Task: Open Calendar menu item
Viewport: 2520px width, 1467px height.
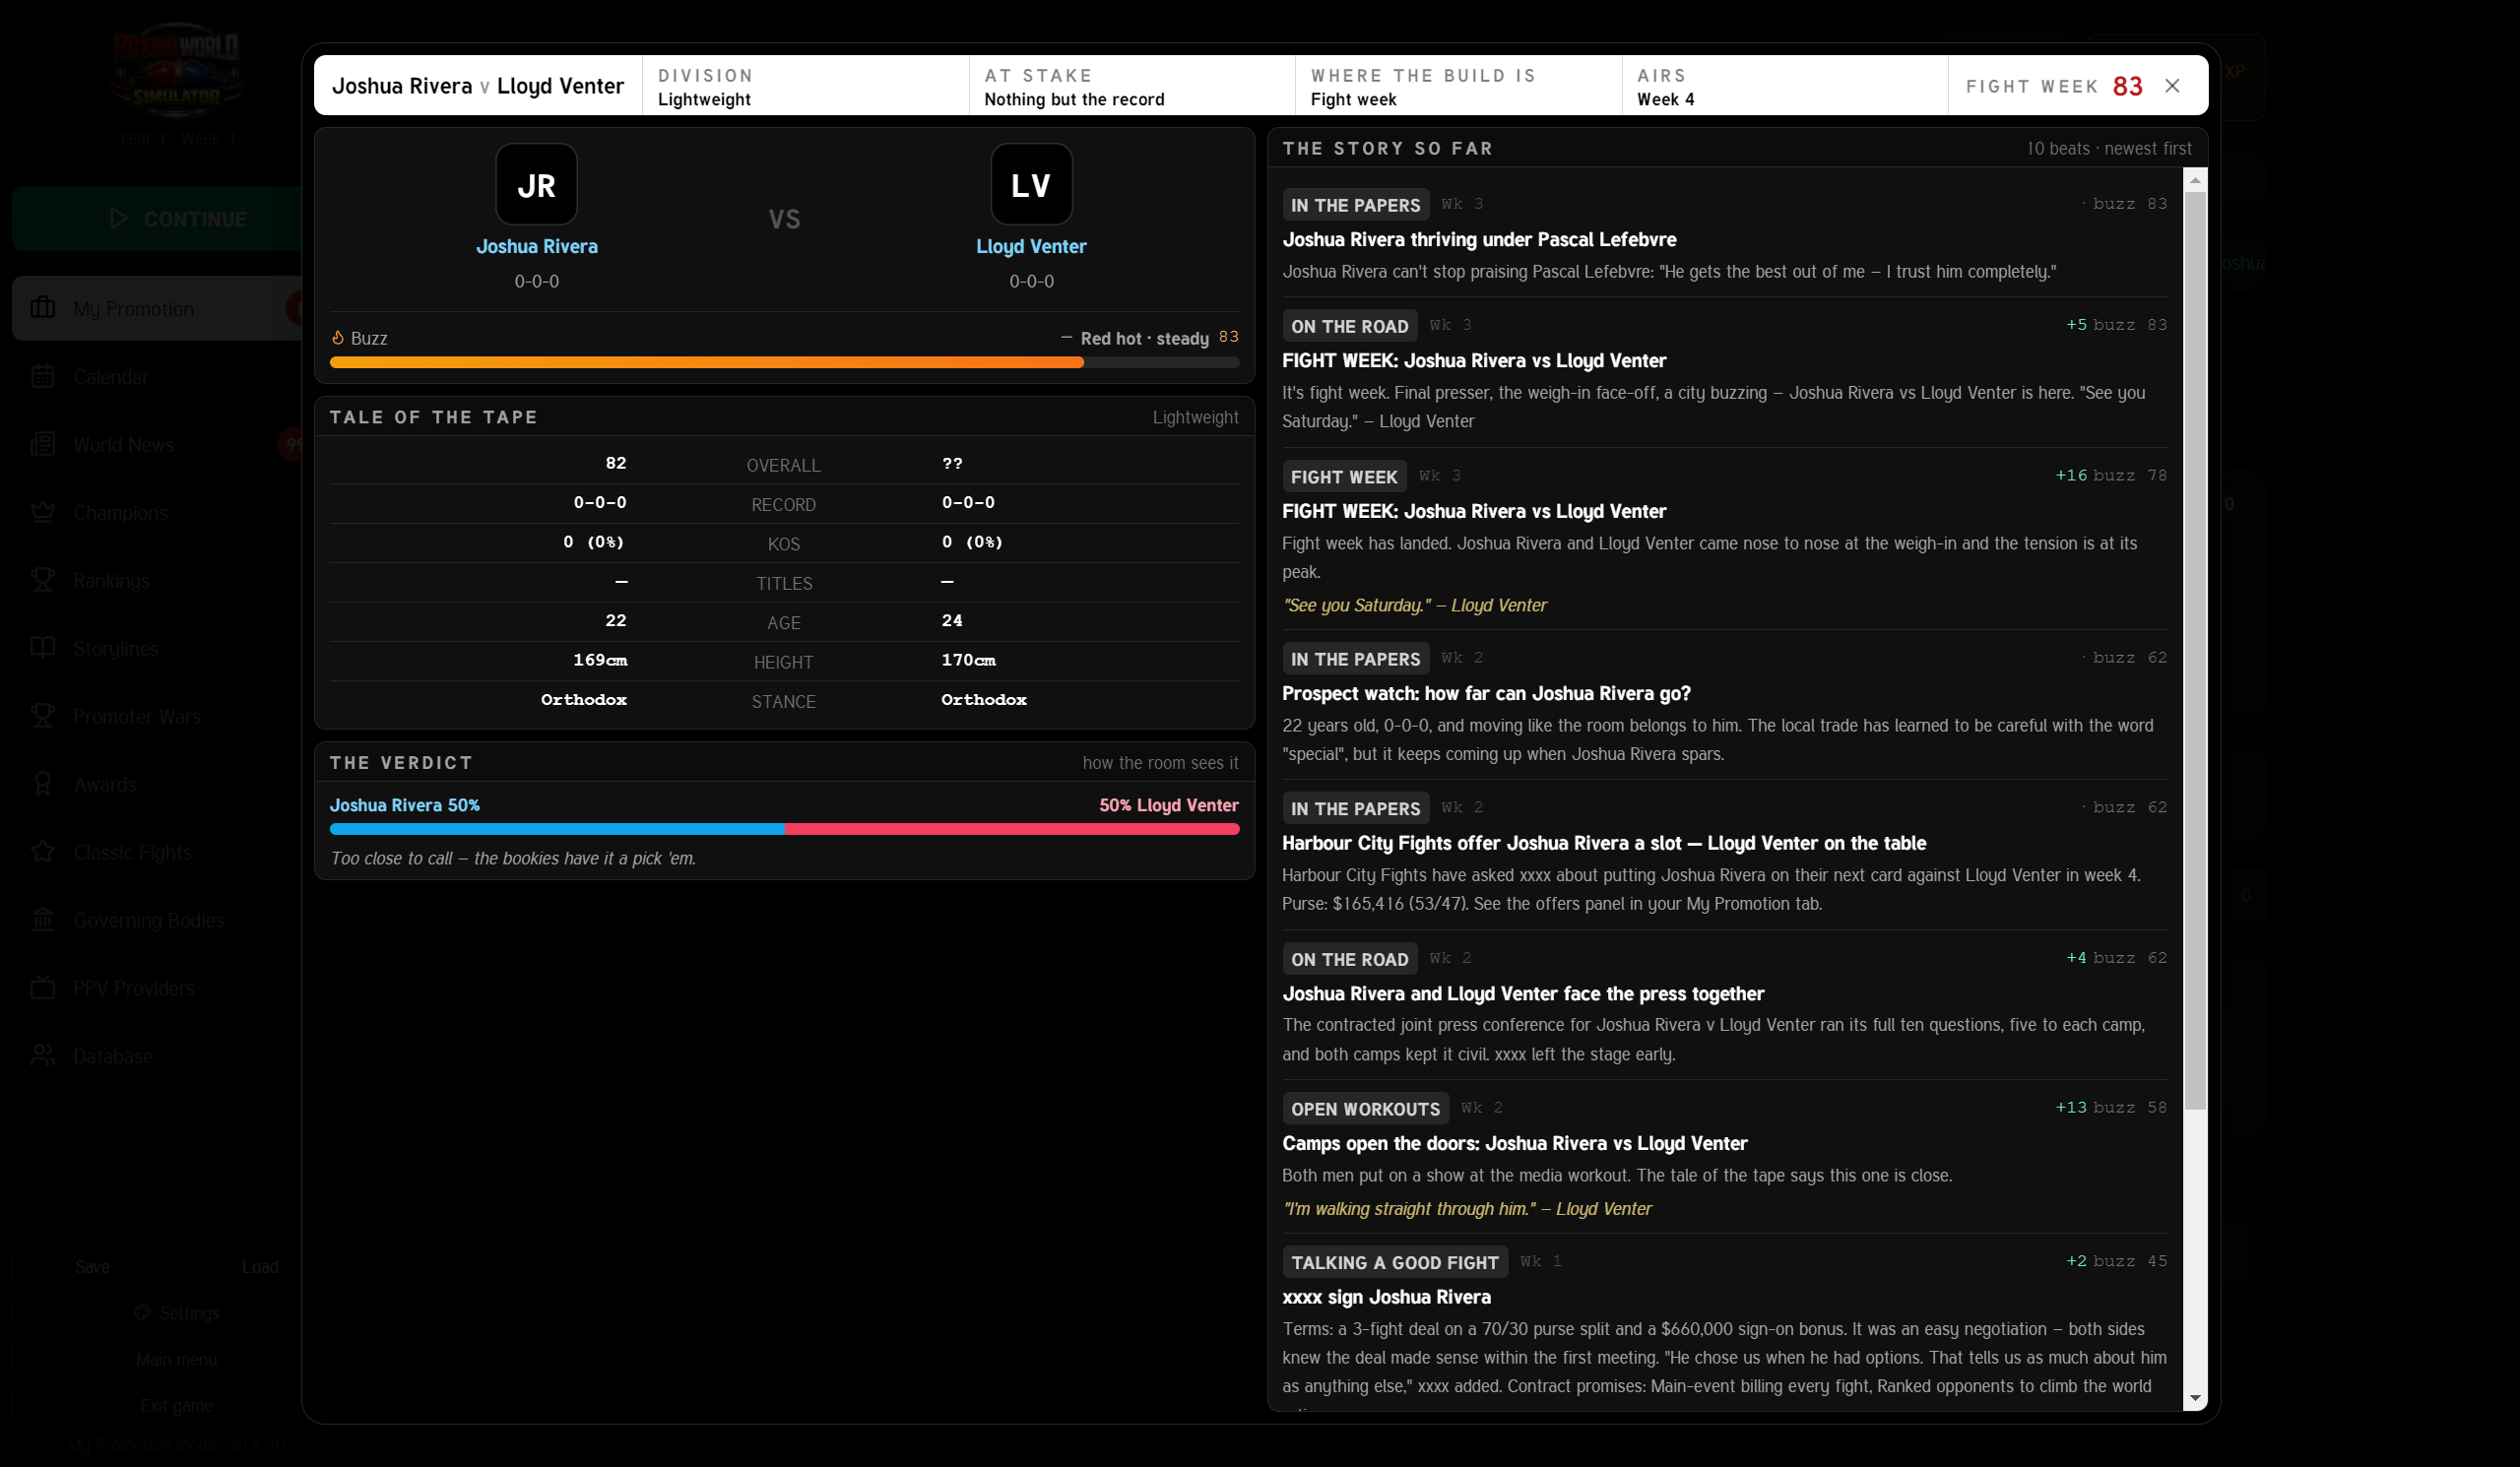Action: [157, 377]
